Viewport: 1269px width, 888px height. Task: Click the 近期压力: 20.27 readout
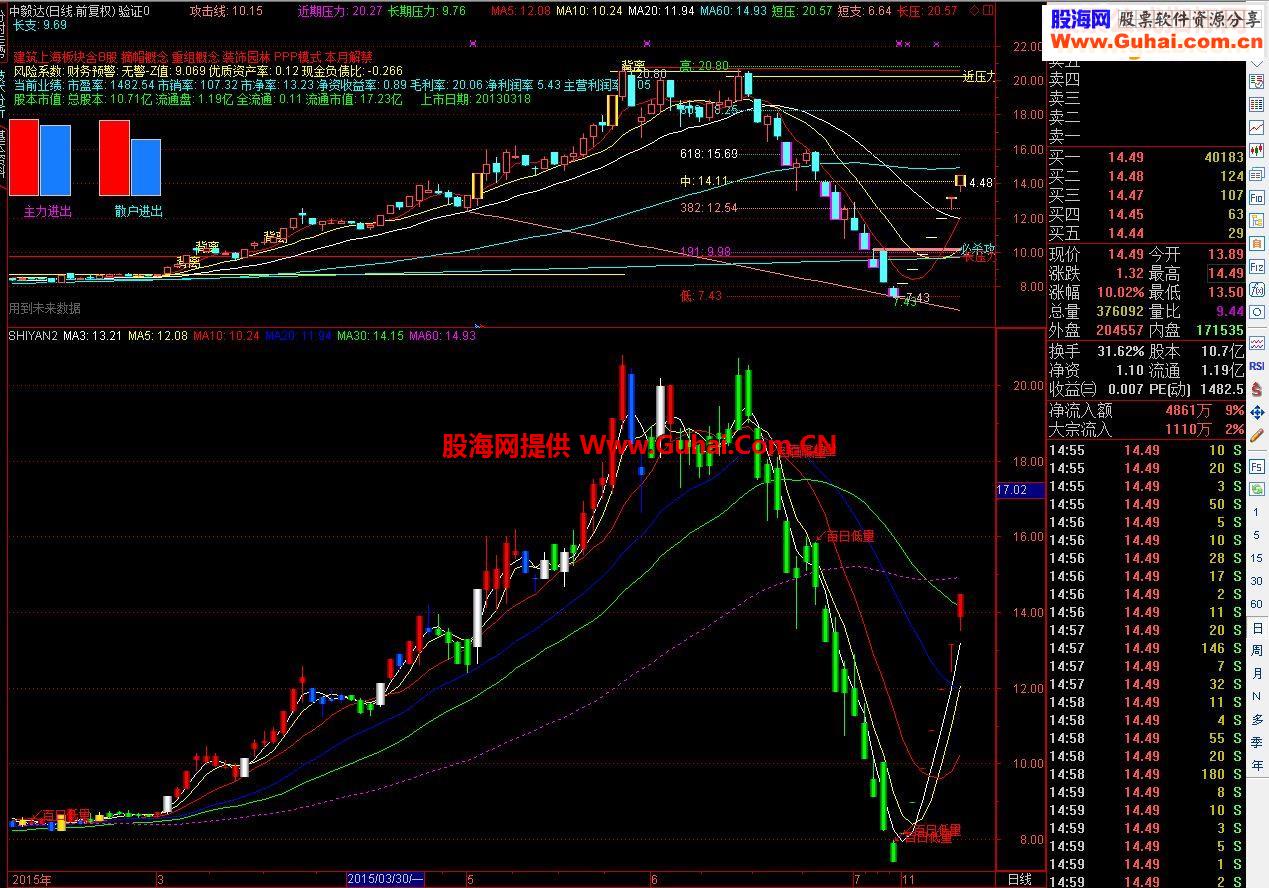tap(340, 11)
